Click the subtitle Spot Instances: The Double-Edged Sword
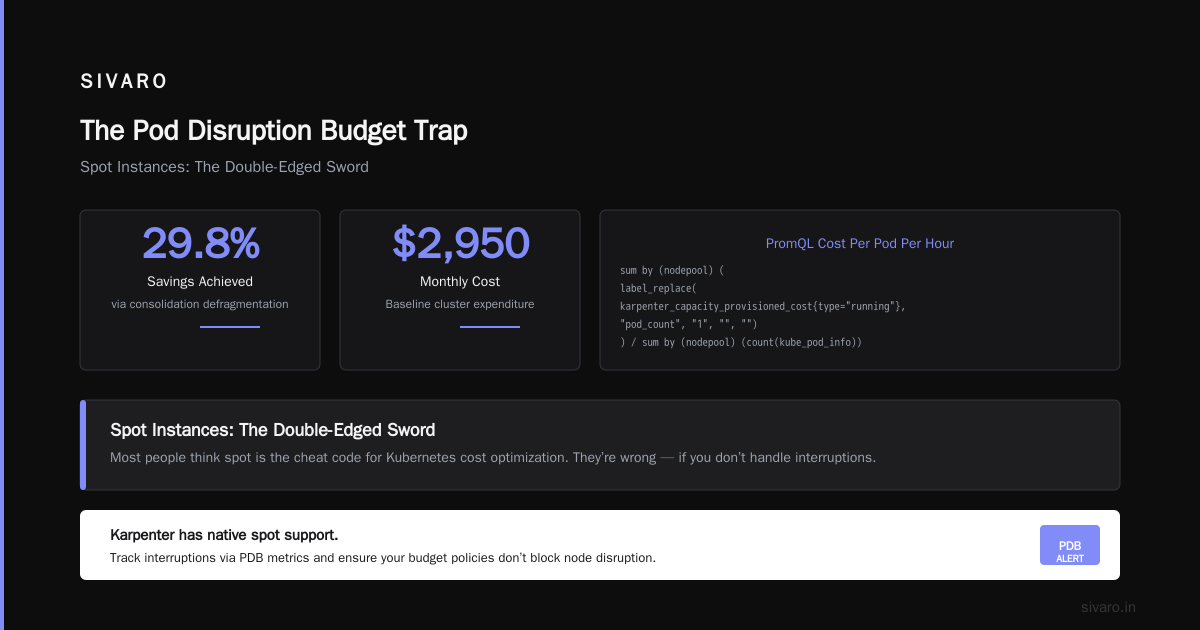The height and width of the screenshot is (630, 1200). (224, 167)
